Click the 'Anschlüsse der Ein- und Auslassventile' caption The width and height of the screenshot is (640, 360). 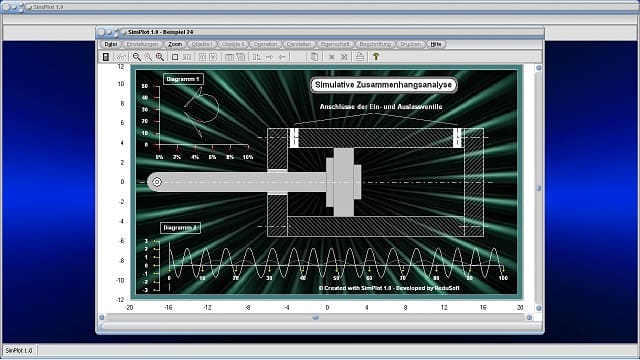381,107
